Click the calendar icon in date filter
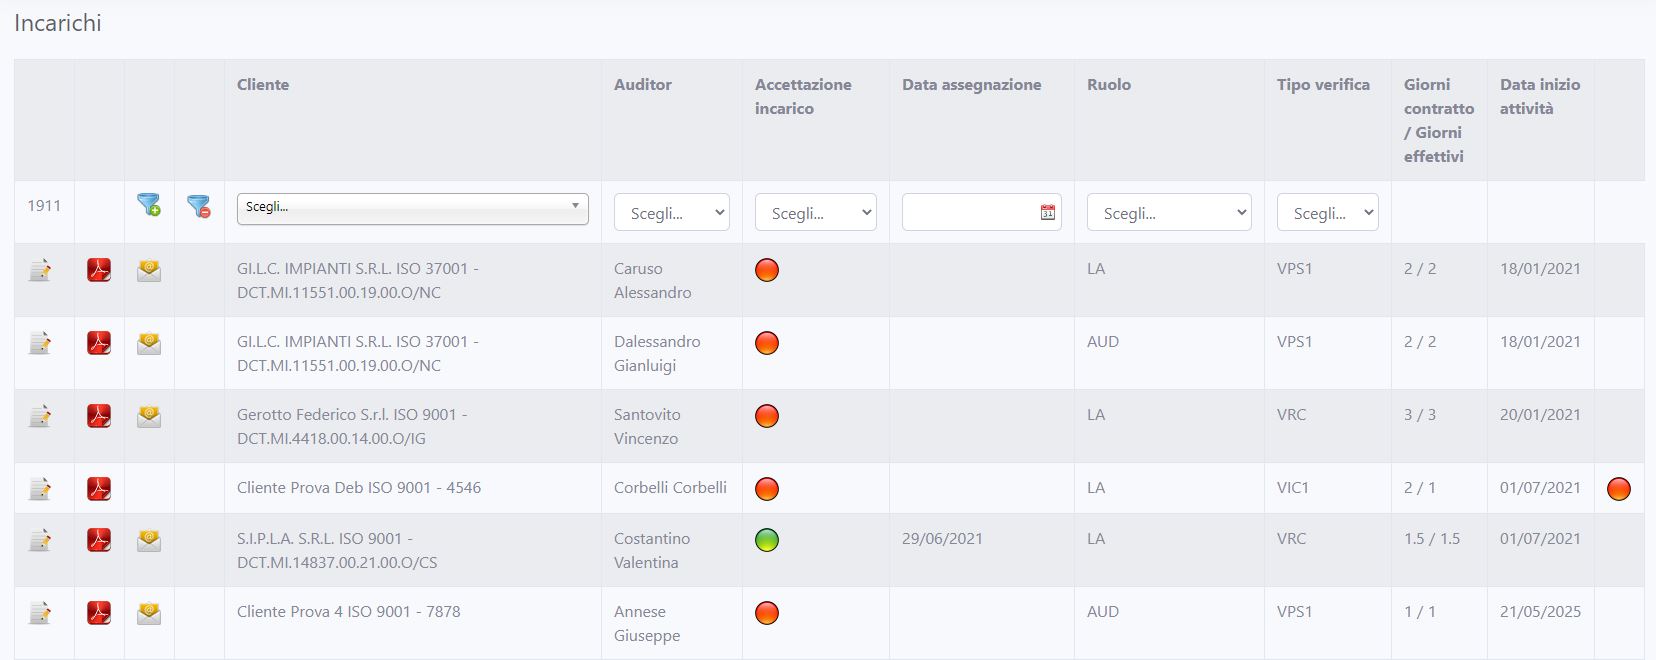The height and width of the screenshot is (660, 1656). 1047,213
